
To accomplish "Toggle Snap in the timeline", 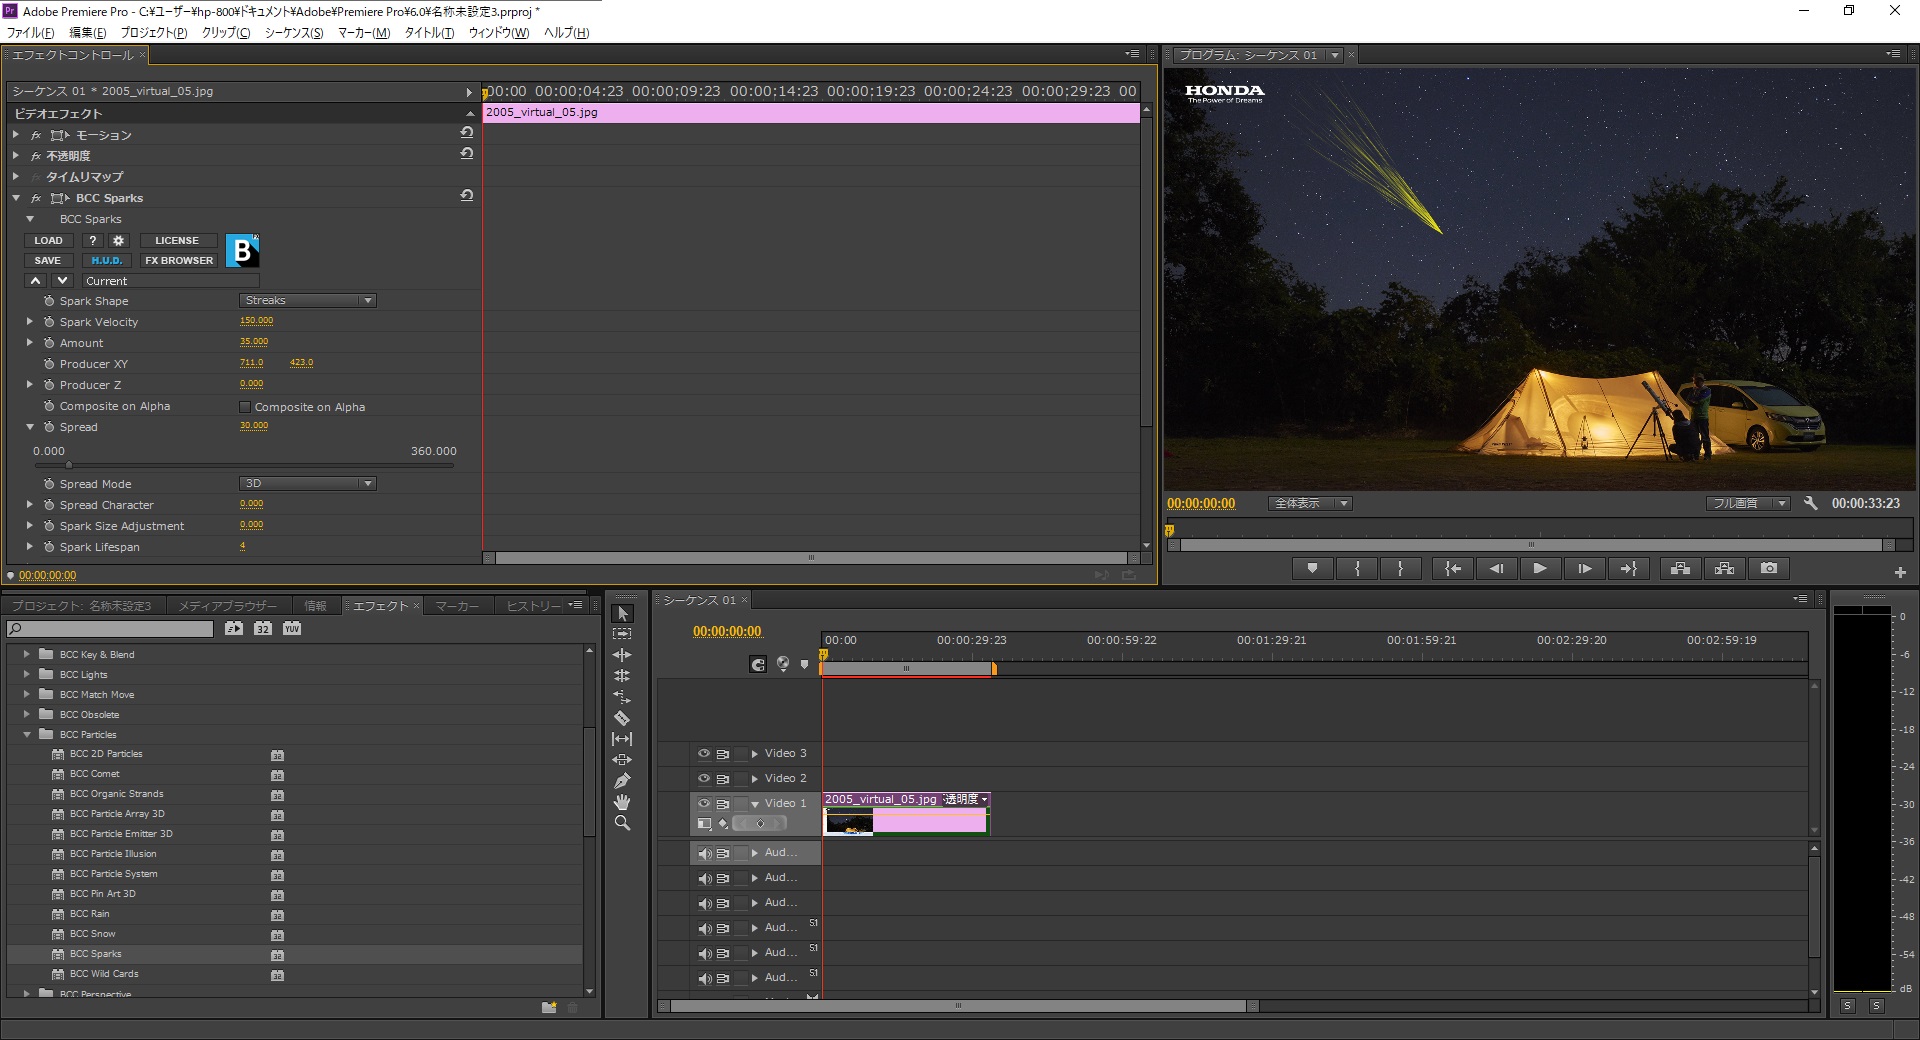I will point(758,664).
